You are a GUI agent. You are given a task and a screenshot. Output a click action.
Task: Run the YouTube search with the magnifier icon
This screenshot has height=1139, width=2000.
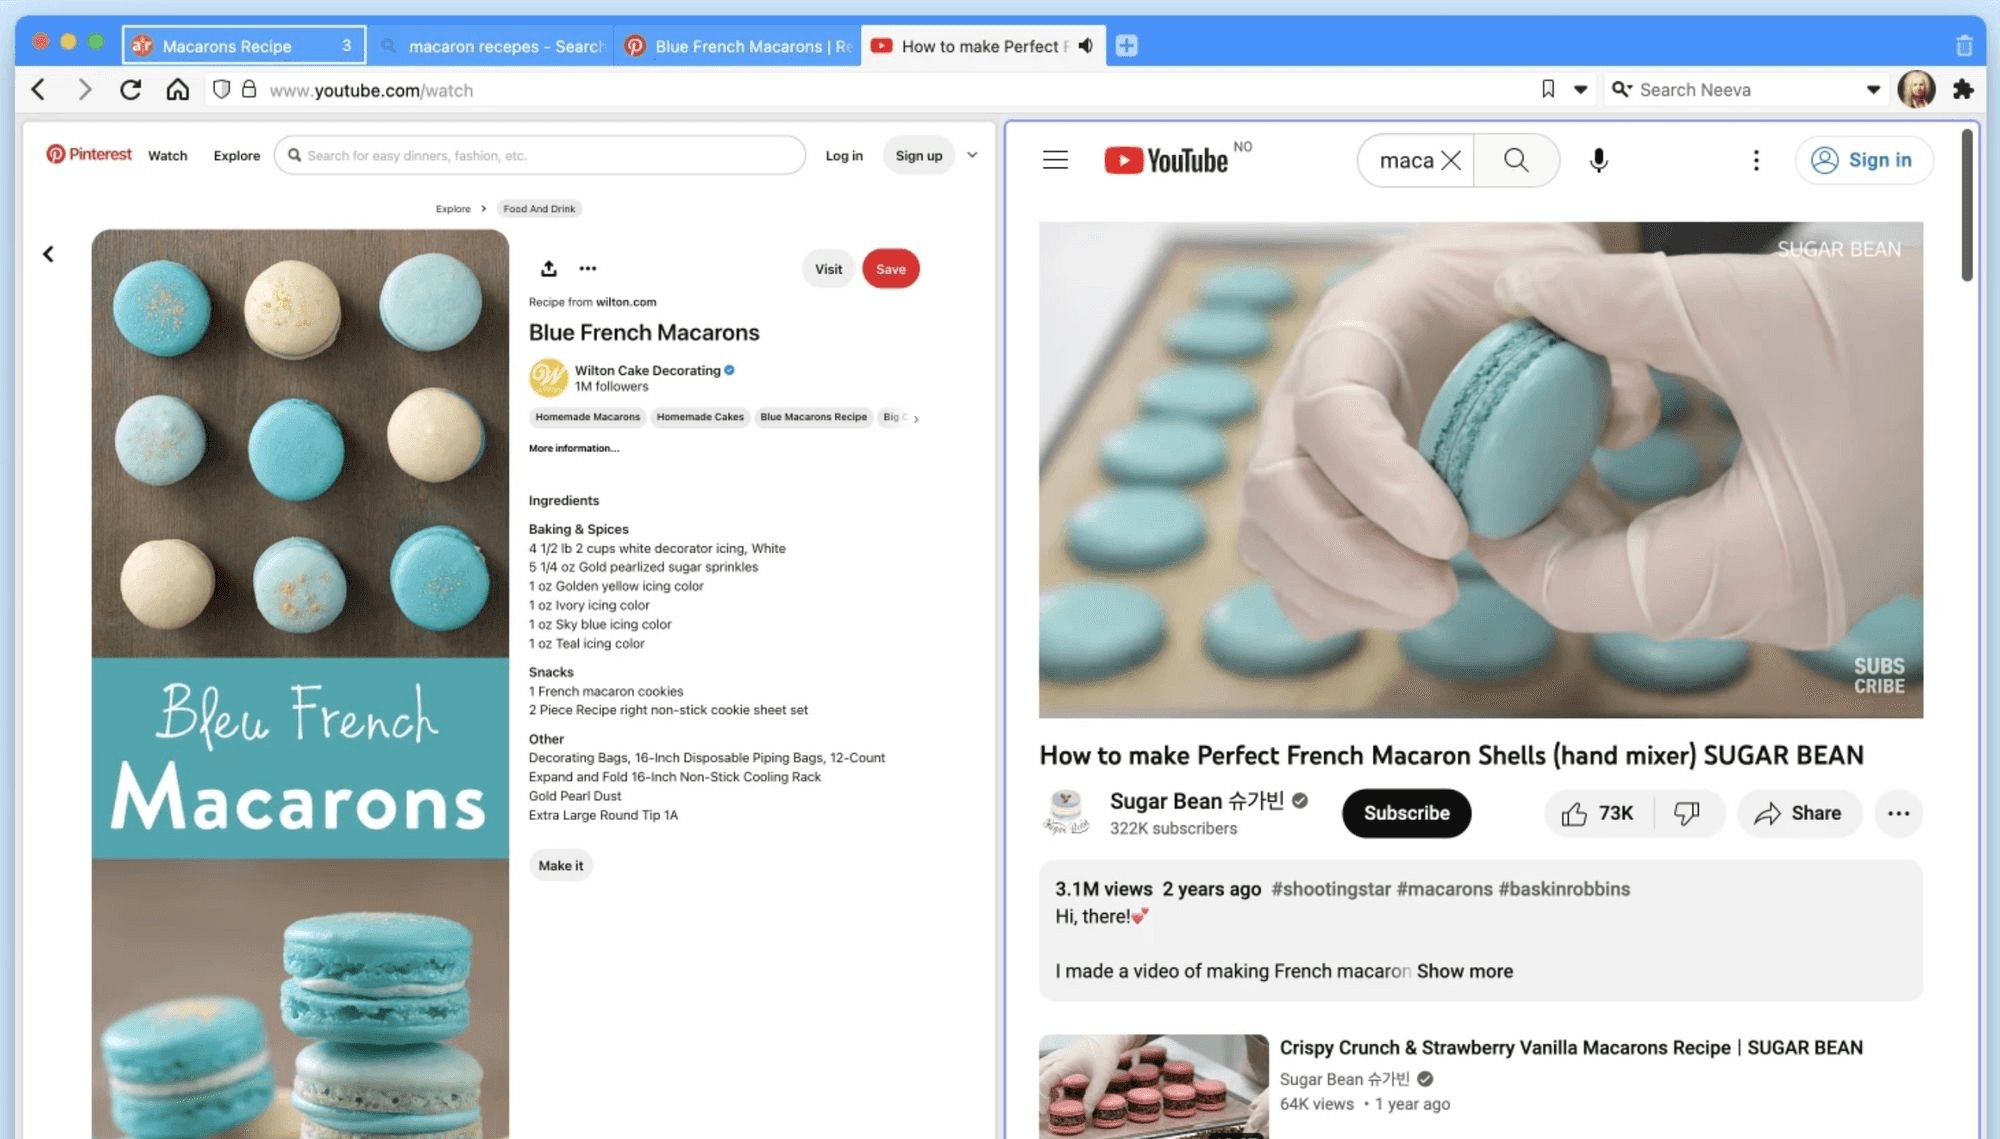(x=1516, y=160)
